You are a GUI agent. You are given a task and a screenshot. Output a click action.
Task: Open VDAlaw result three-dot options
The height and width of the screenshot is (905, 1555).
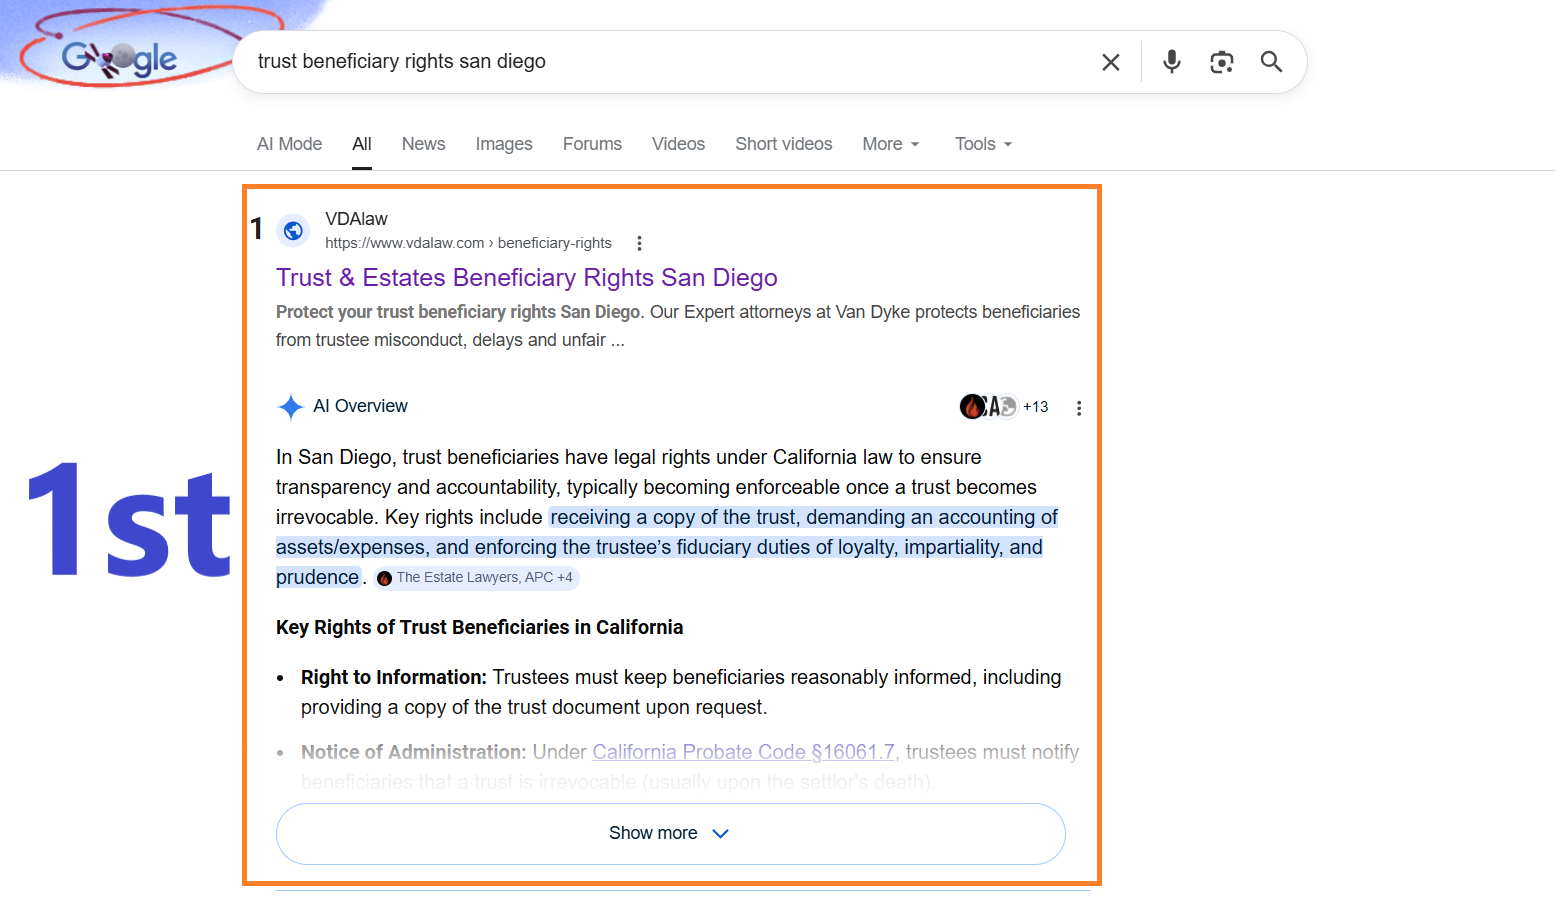click(639, 243)
